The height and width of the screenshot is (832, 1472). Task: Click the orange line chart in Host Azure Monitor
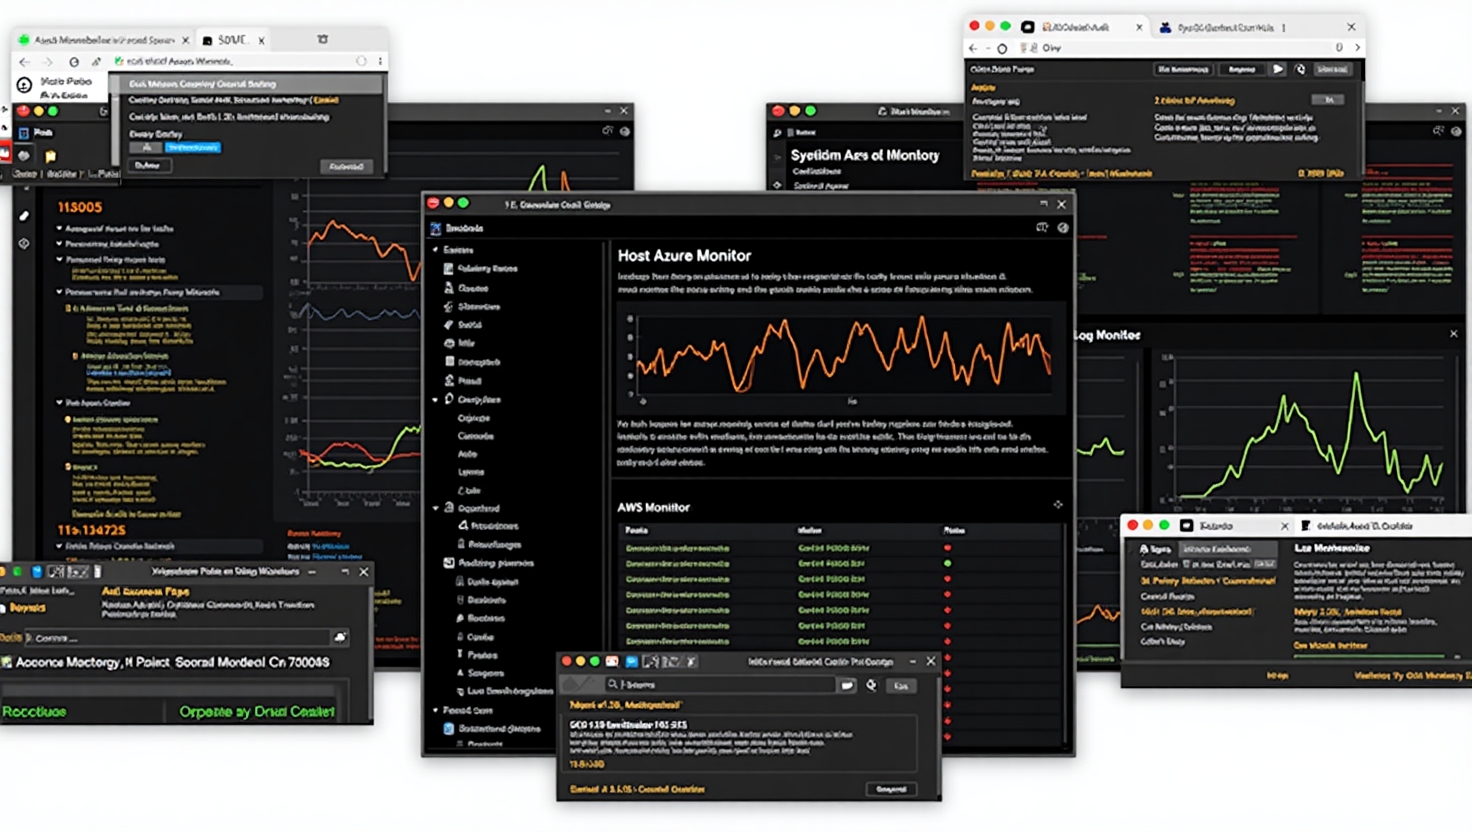843,355
